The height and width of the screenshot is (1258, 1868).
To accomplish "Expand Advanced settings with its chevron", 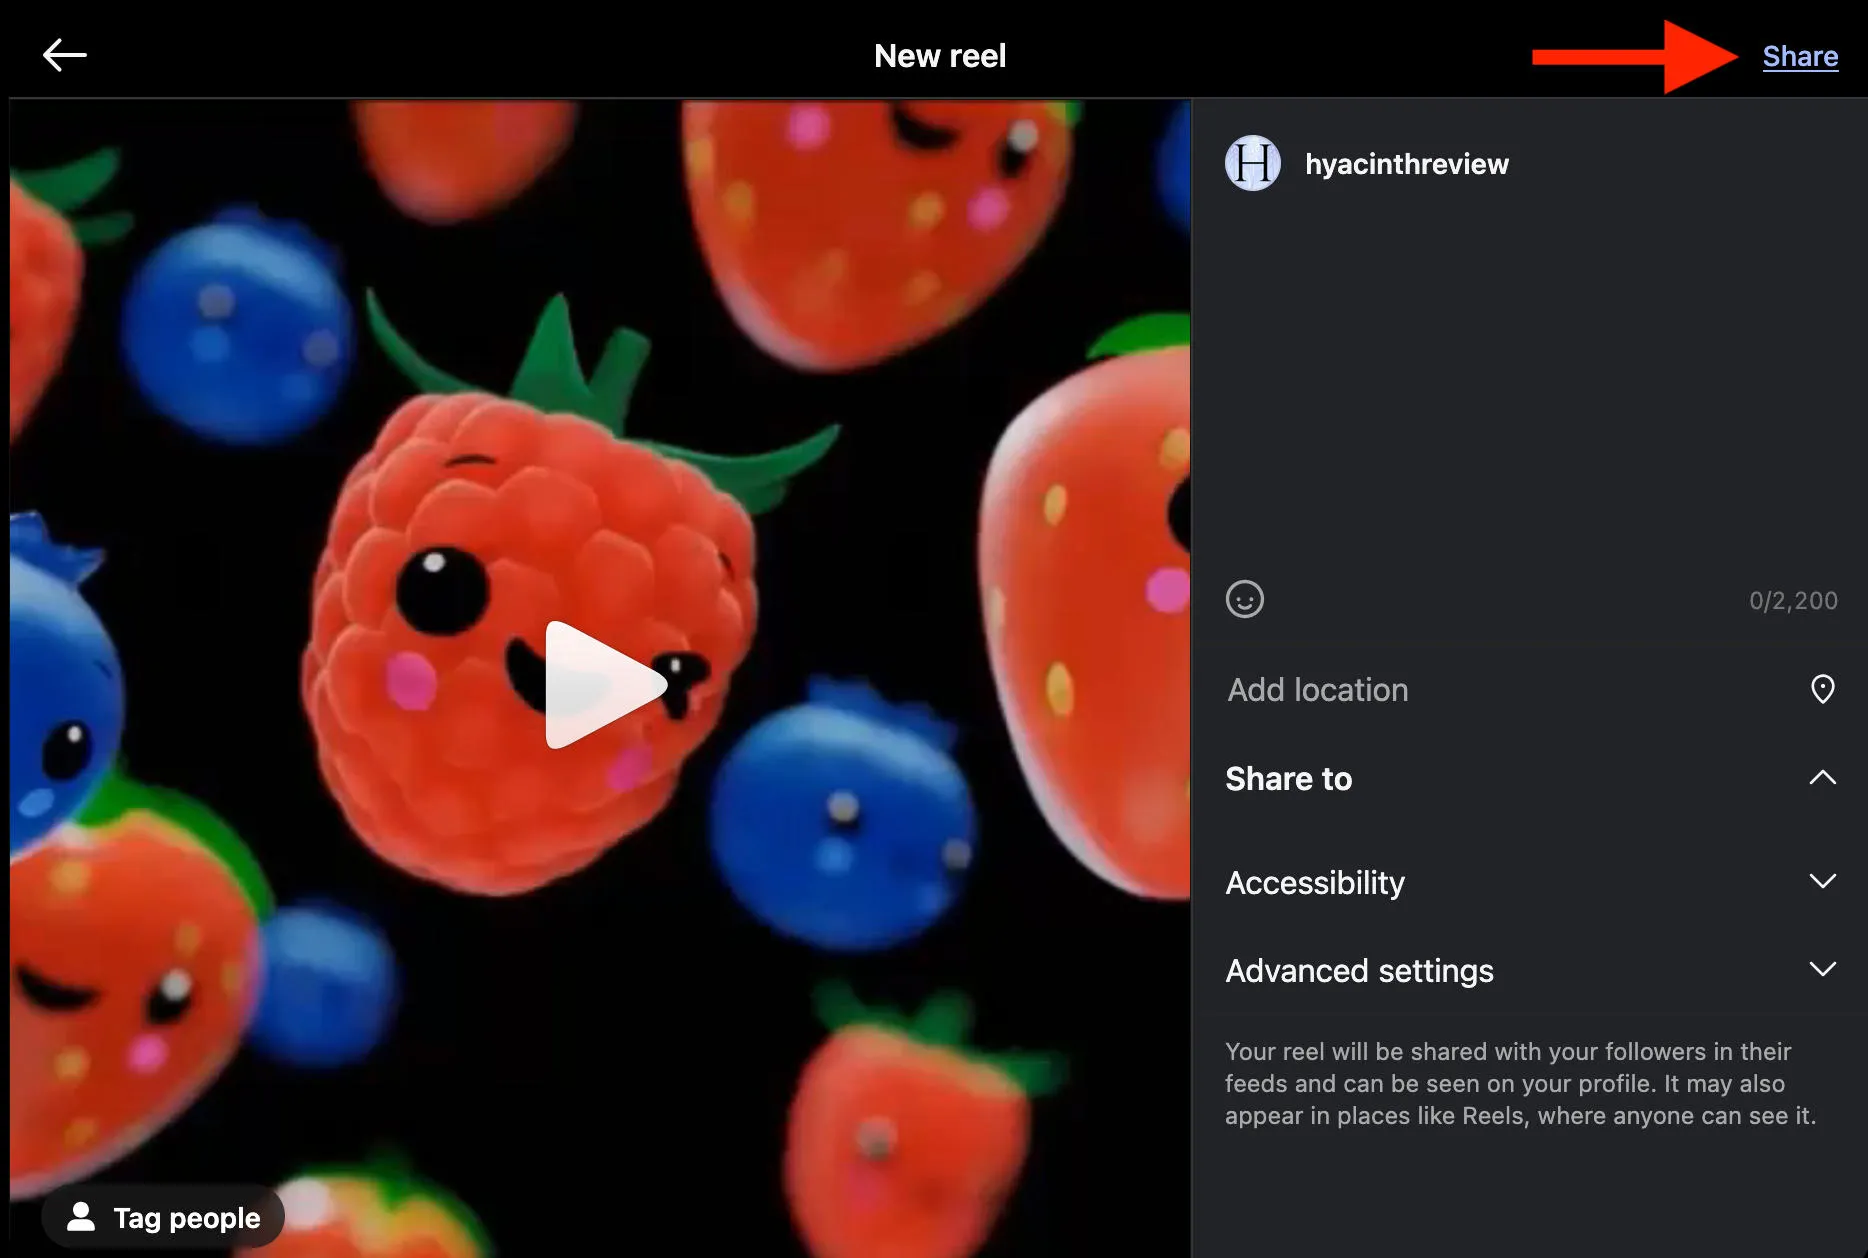I will pos(1822,969).
